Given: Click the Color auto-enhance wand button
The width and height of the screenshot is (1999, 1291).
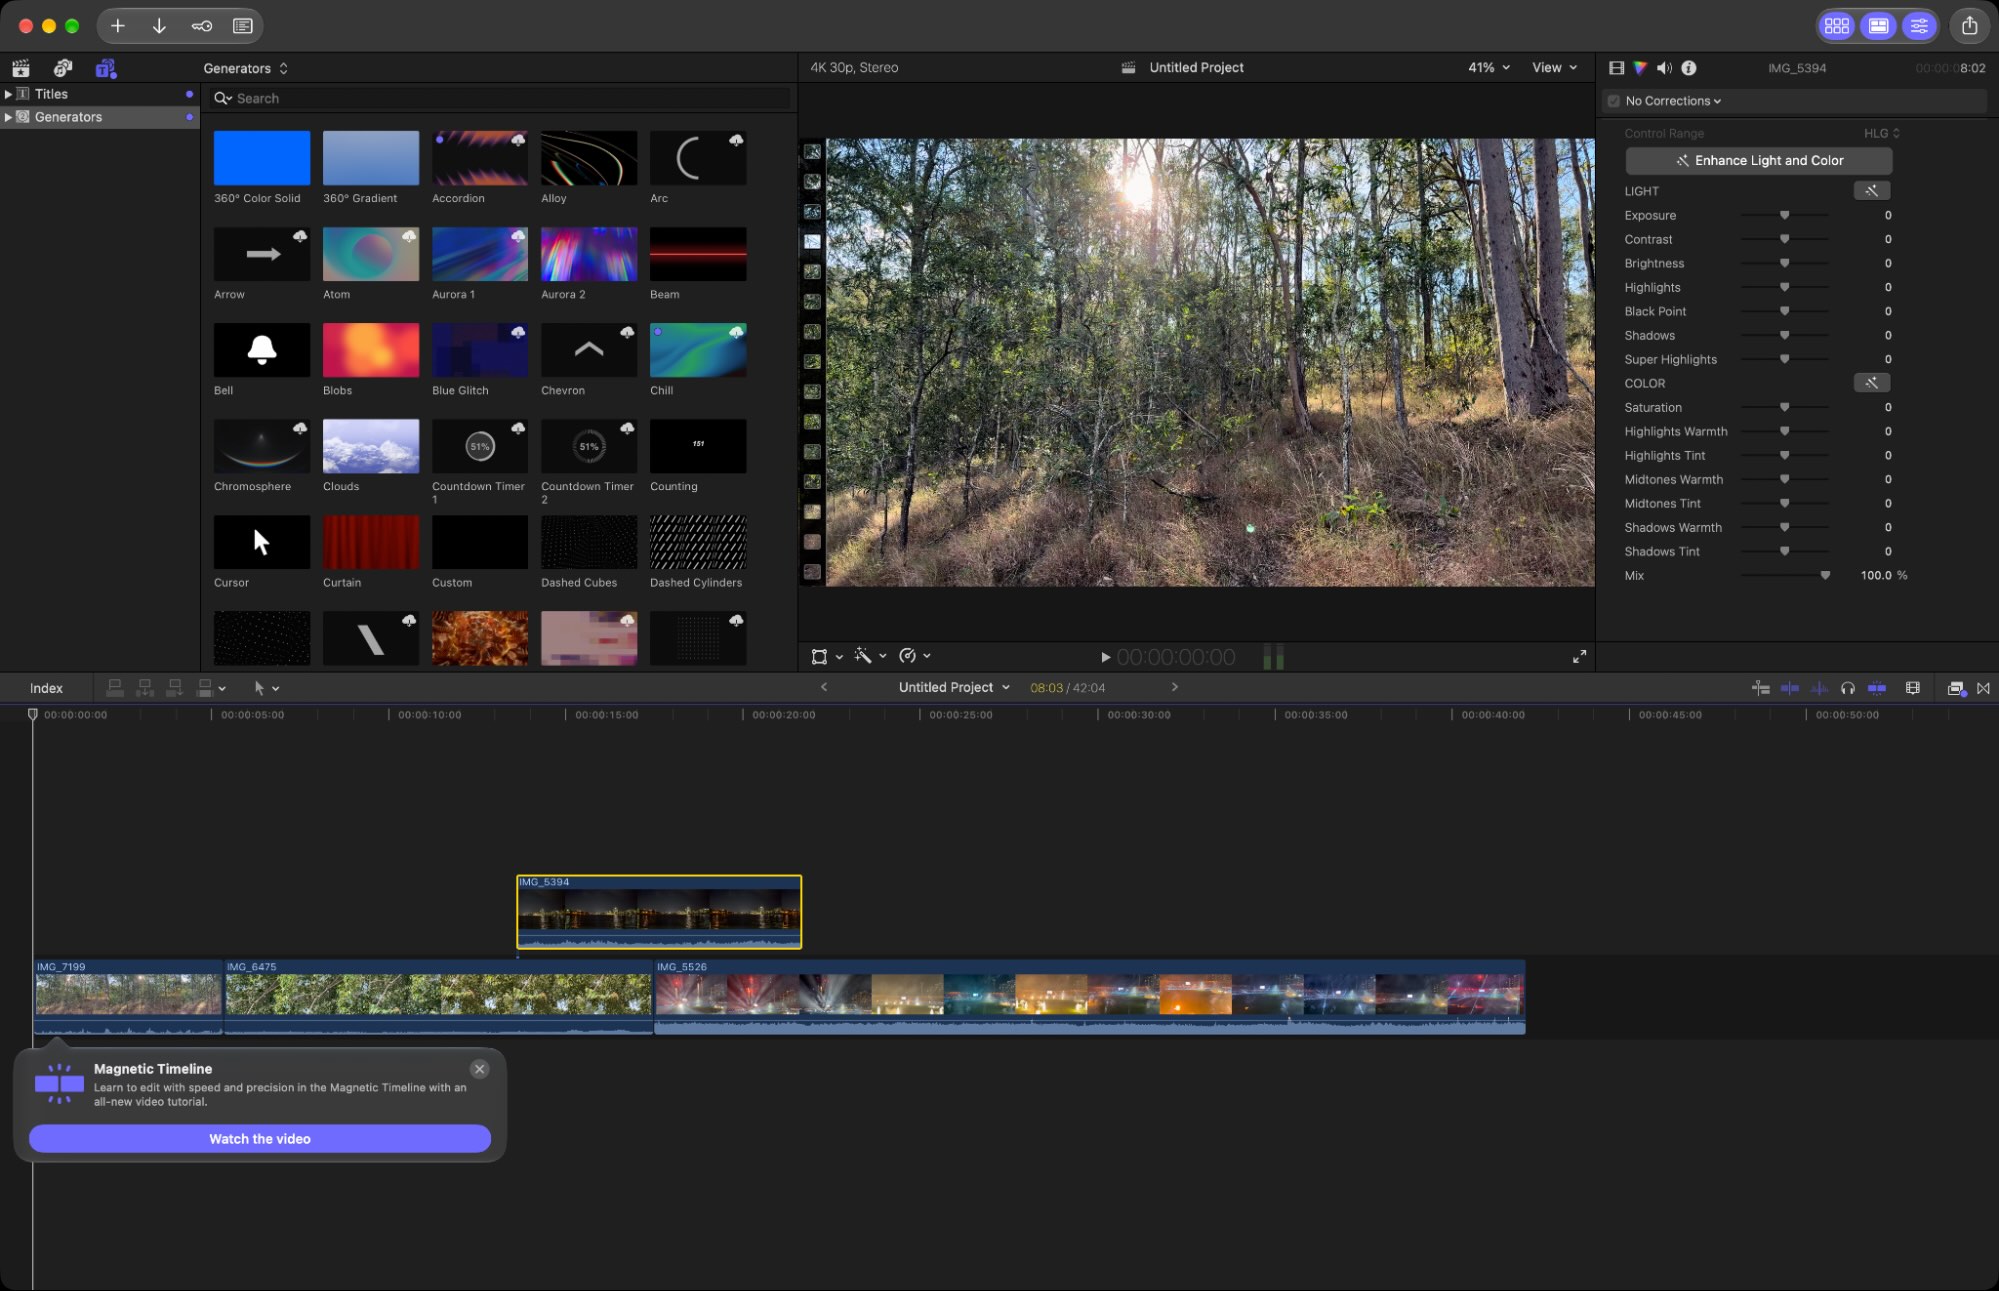Looking at the screenshot, I should click(1871, 383).
